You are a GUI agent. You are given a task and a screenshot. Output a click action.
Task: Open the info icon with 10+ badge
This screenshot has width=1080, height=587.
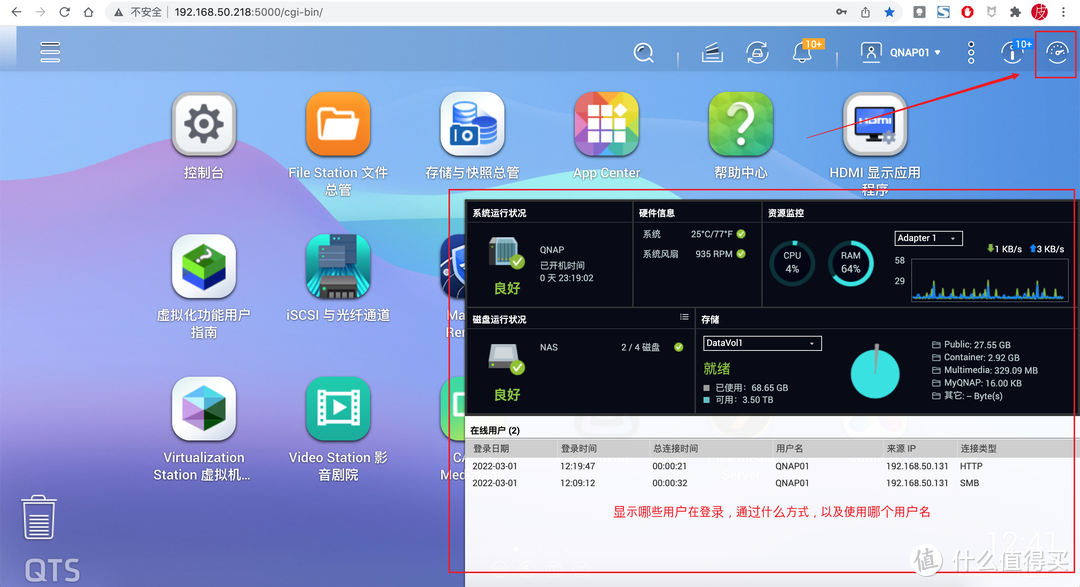(x=1012, y=52)
